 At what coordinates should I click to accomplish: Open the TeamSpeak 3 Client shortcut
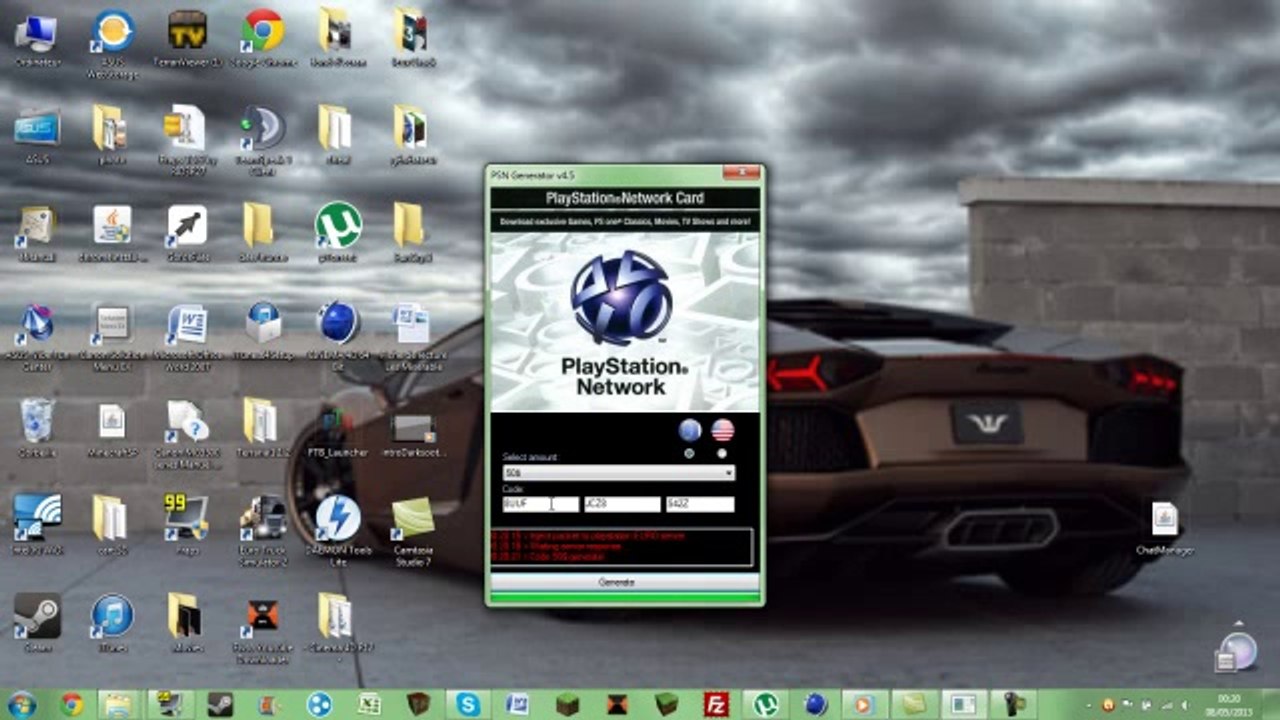[262, 140]
